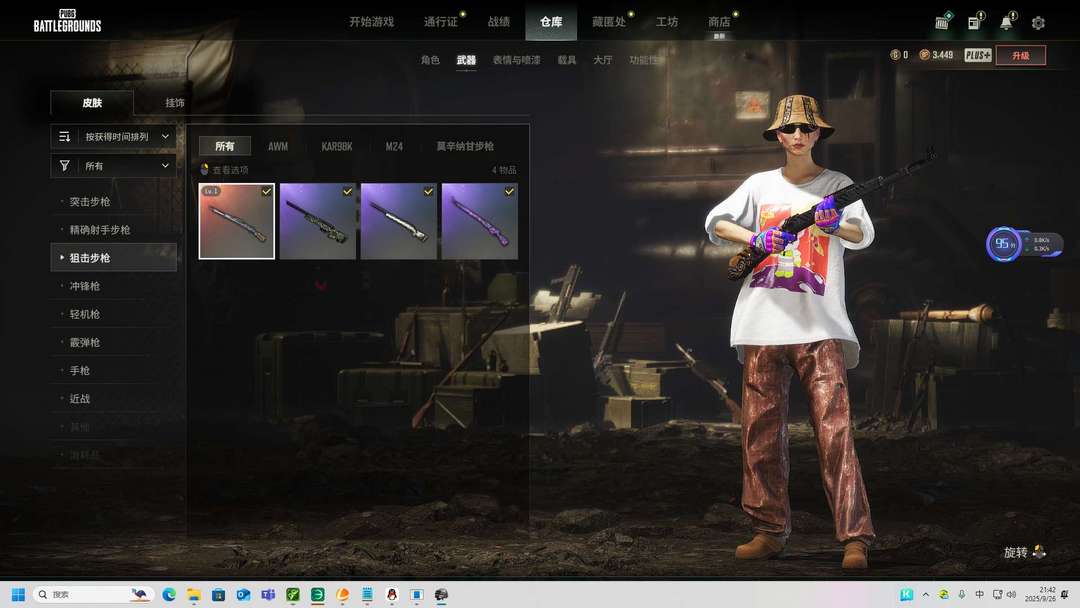Viewport: 1080px width, 608px height.
Task: Open the taskbar clock showing 21:42
Action: [1039, 594]
